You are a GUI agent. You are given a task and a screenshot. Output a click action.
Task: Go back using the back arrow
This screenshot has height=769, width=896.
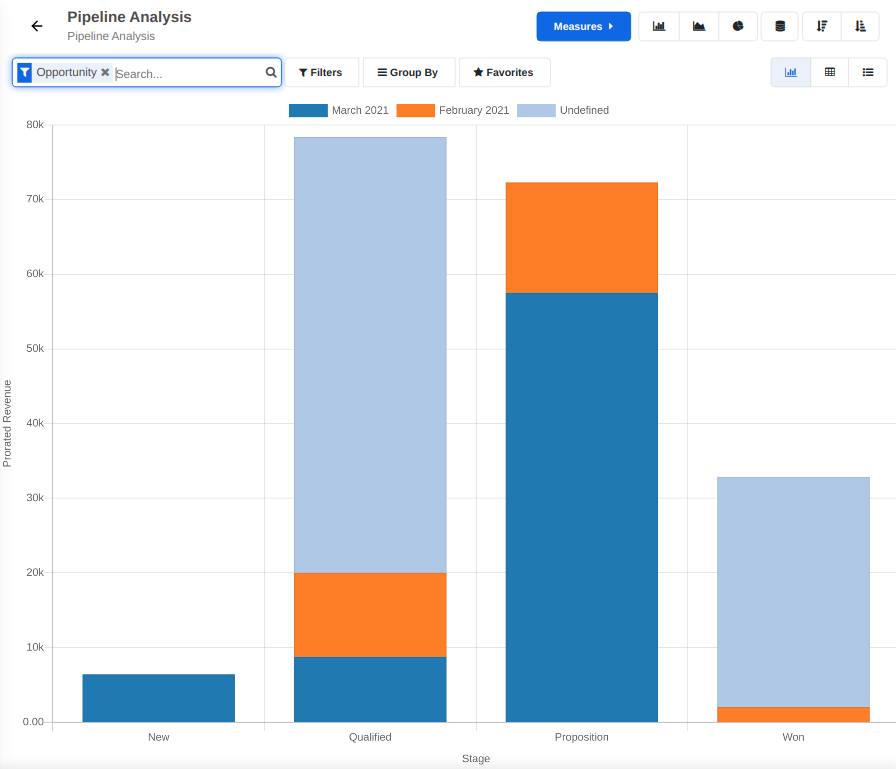pyautogui.click(x=36, y=26)
